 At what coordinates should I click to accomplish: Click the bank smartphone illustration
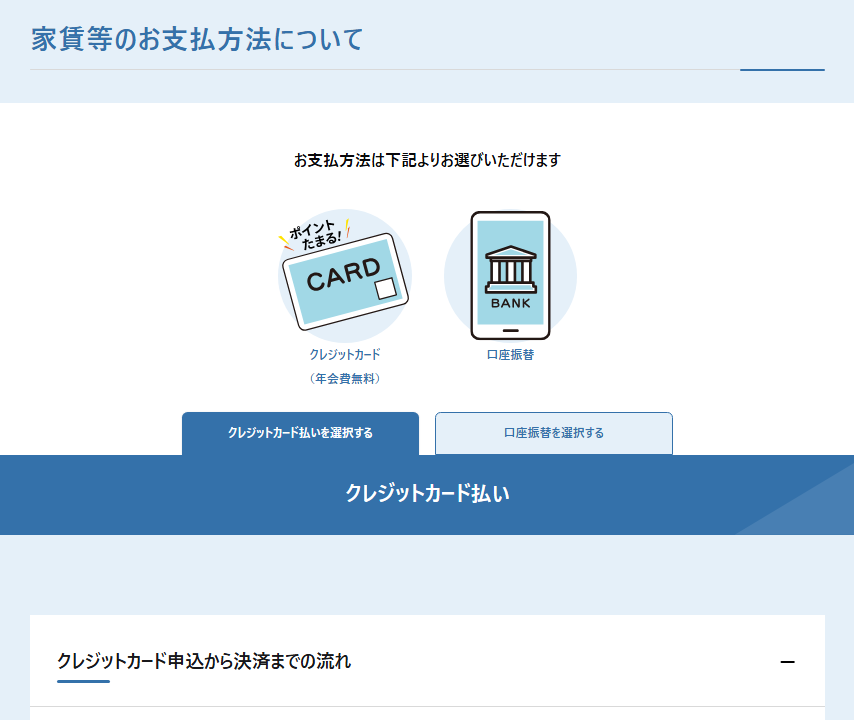(510, 276)
